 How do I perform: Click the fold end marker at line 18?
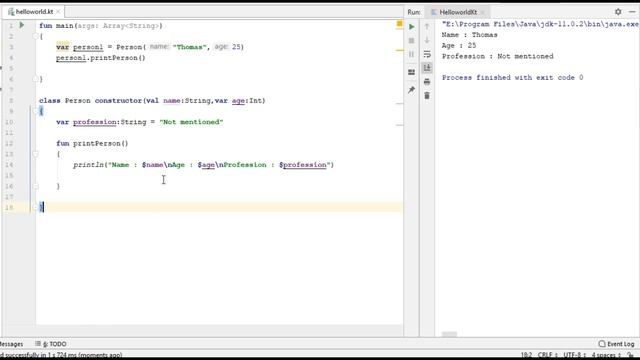click(x=36, y=207)
